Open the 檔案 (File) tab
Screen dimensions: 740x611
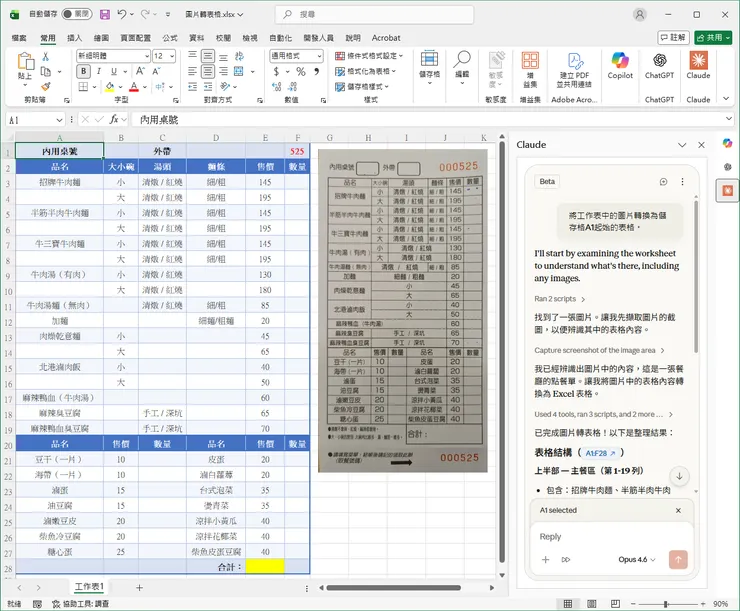pos(19,38)
